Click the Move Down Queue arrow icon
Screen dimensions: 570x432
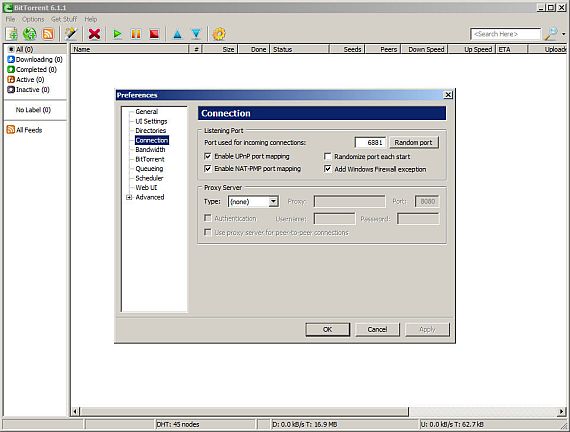196,34
